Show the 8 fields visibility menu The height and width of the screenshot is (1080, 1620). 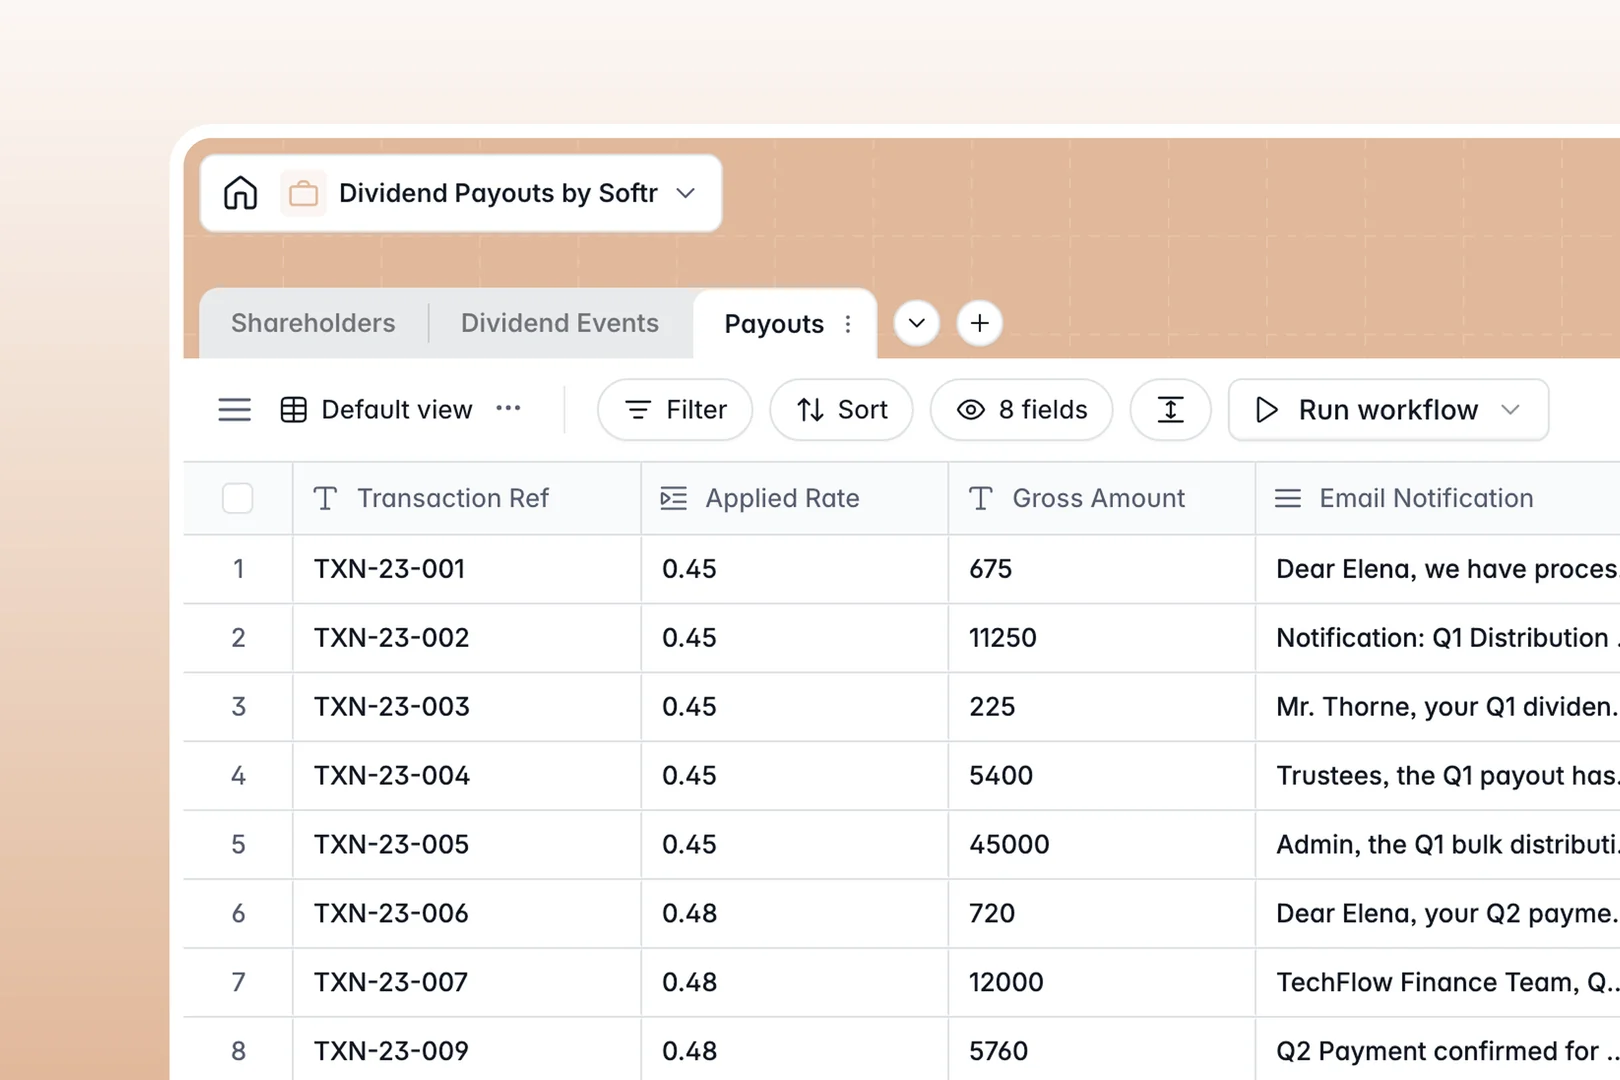1021,410
